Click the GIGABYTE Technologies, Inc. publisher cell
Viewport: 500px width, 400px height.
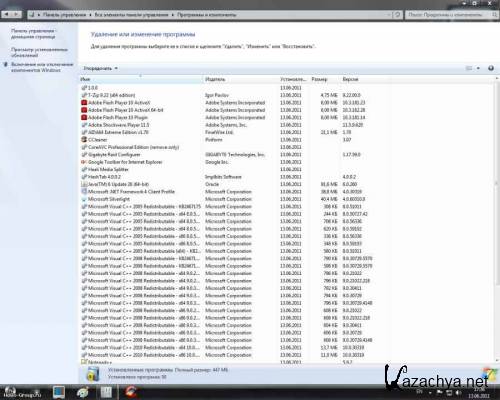tap(235, 155)
